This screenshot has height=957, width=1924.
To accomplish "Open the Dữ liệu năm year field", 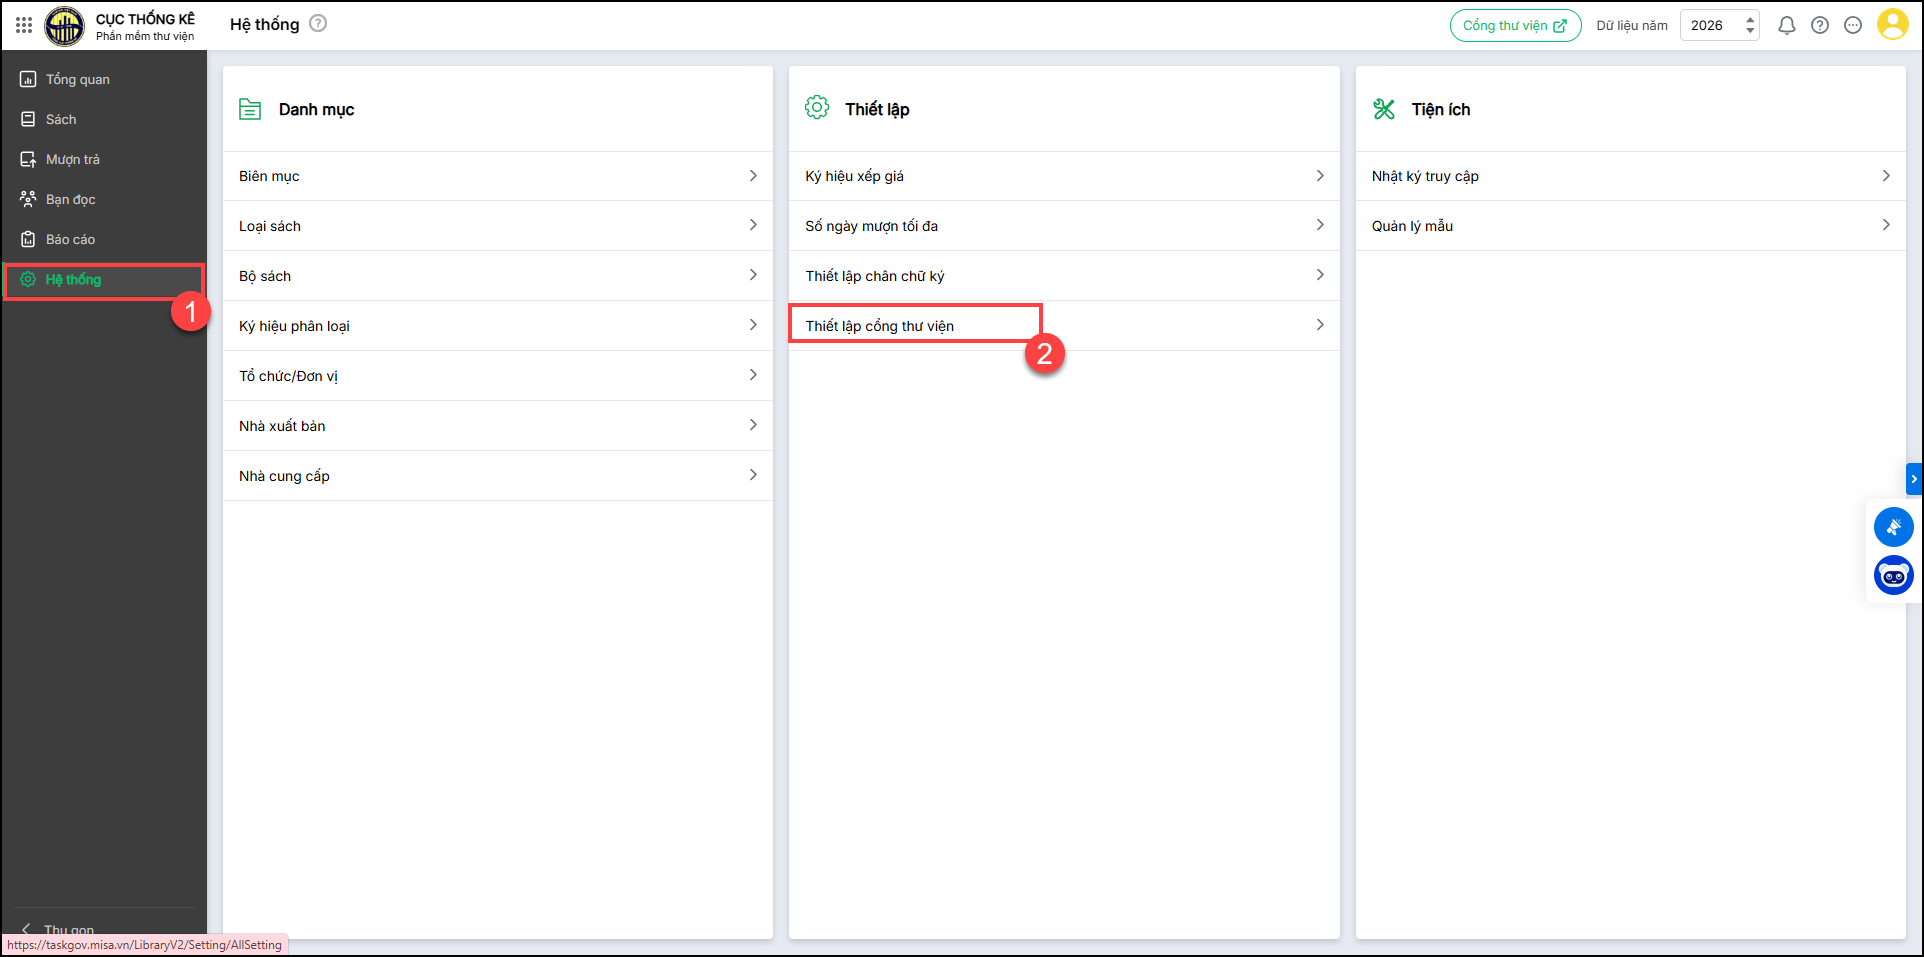I will pyautogui.click(x=1712, y=26).
